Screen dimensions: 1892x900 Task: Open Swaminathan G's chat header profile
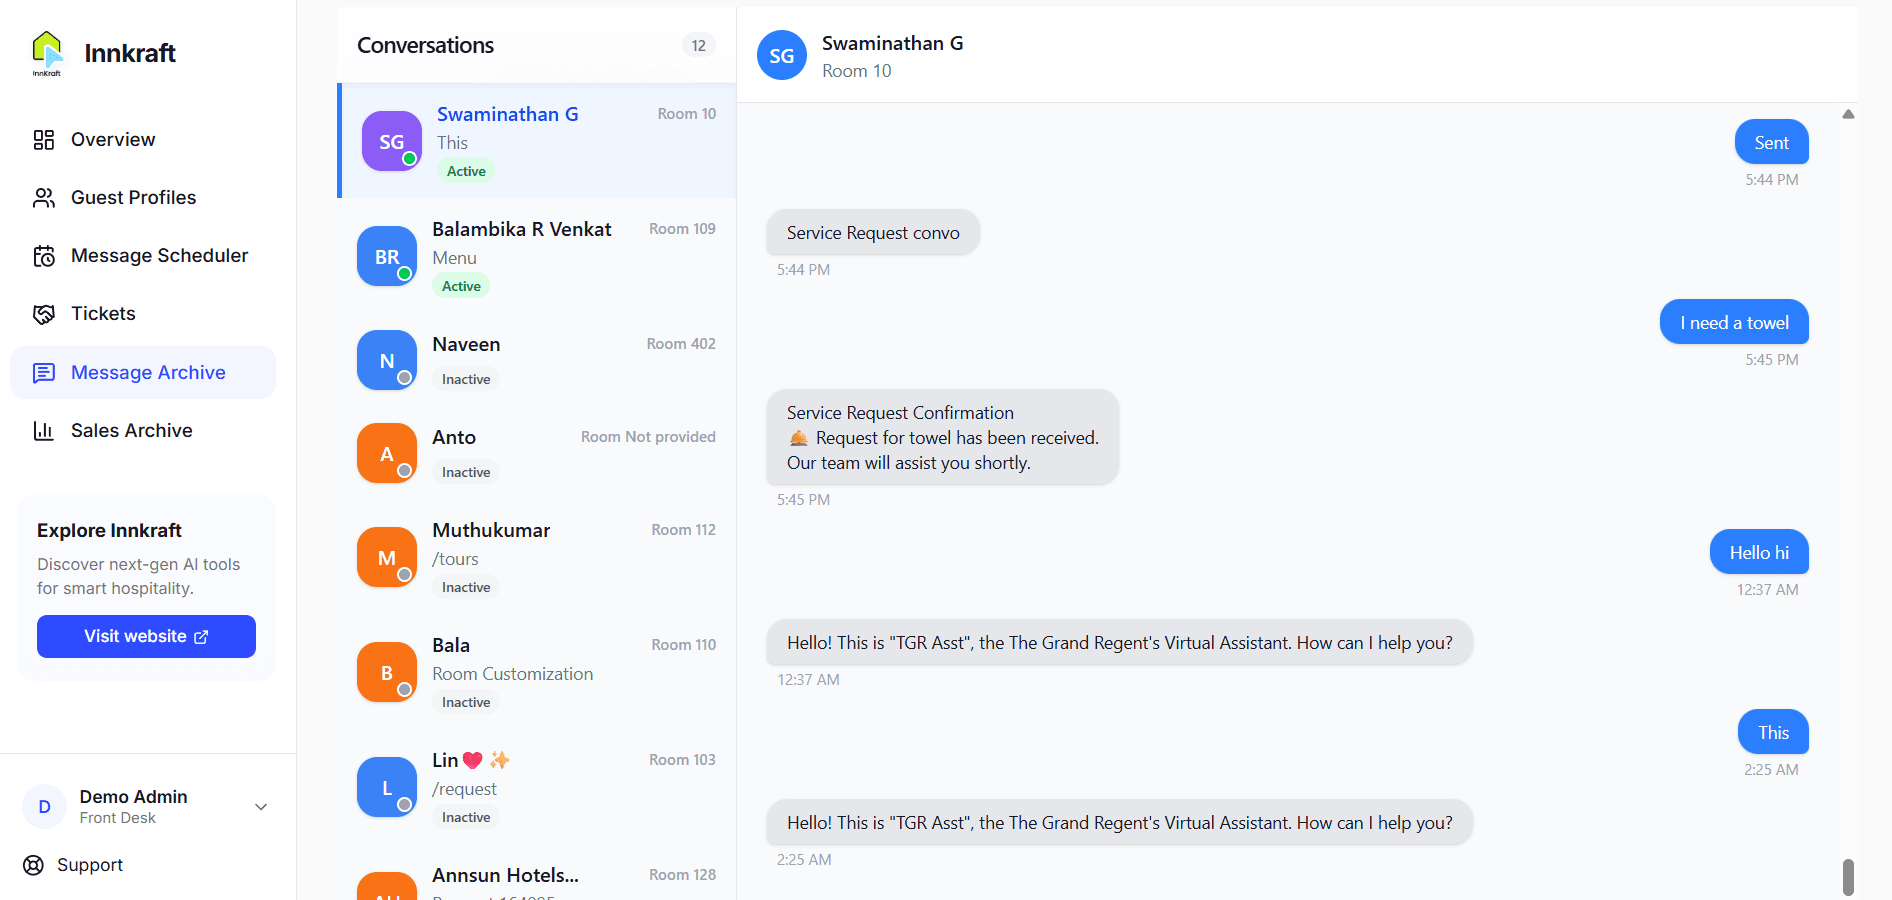(781, 55)
